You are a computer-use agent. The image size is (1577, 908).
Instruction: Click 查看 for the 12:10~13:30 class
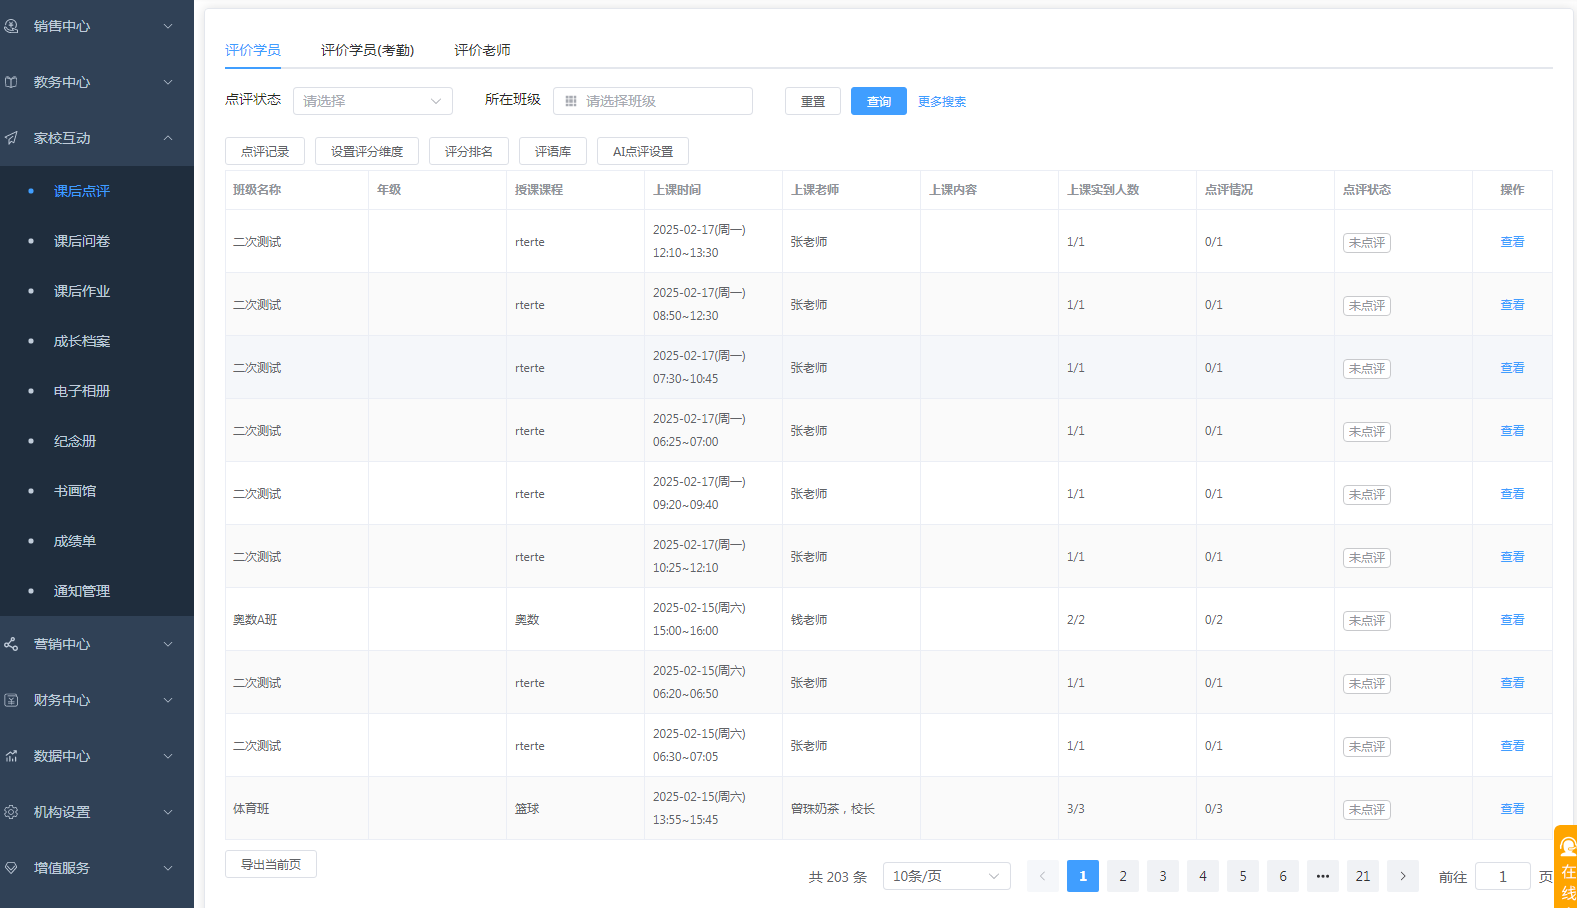1512,242
